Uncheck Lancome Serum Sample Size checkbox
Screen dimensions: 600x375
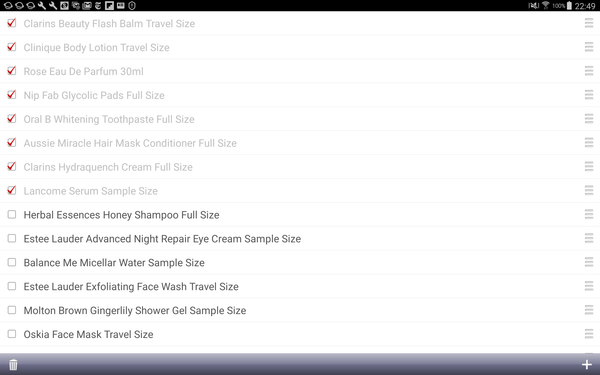tap(12, 190)
